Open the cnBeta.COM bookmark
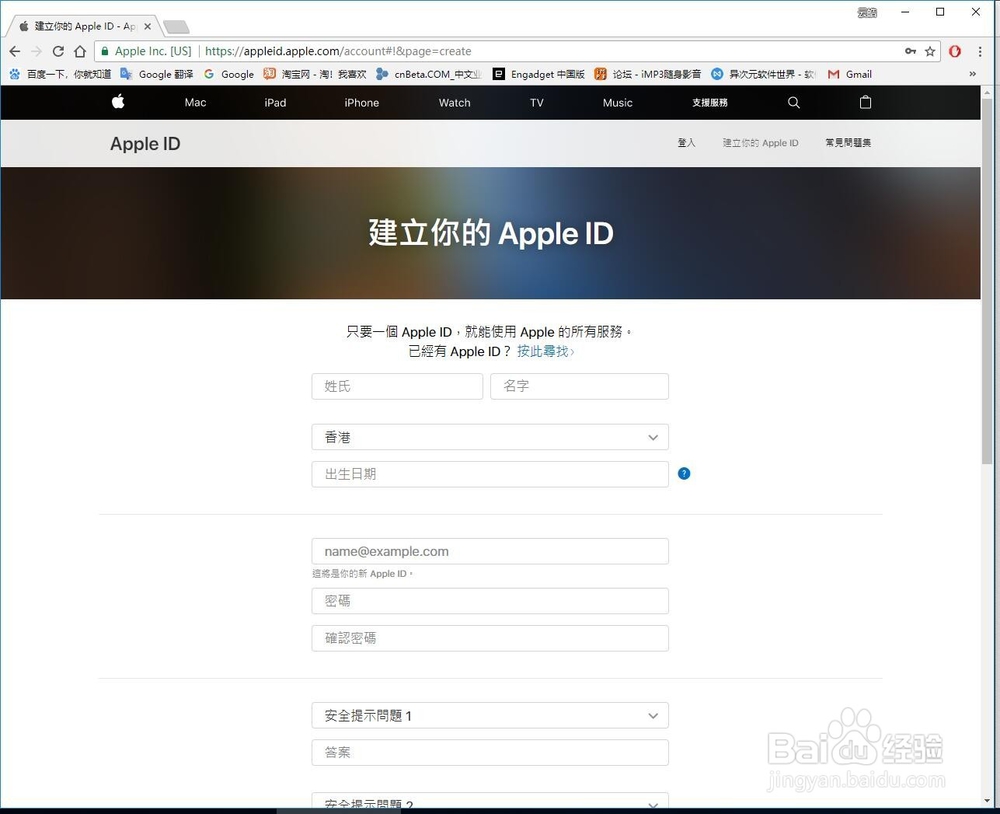Viewport: 1000px width, 814px height. (429, 74)
